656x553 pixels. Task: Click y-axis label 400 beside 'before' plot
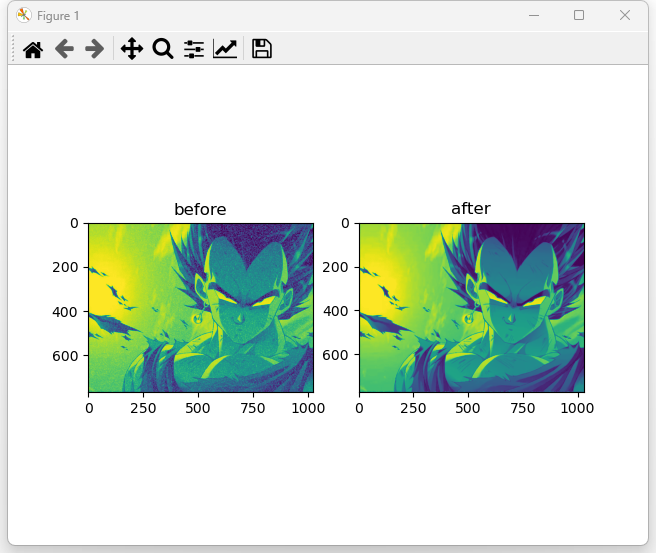pyautogui.click(x=65, y=312)
